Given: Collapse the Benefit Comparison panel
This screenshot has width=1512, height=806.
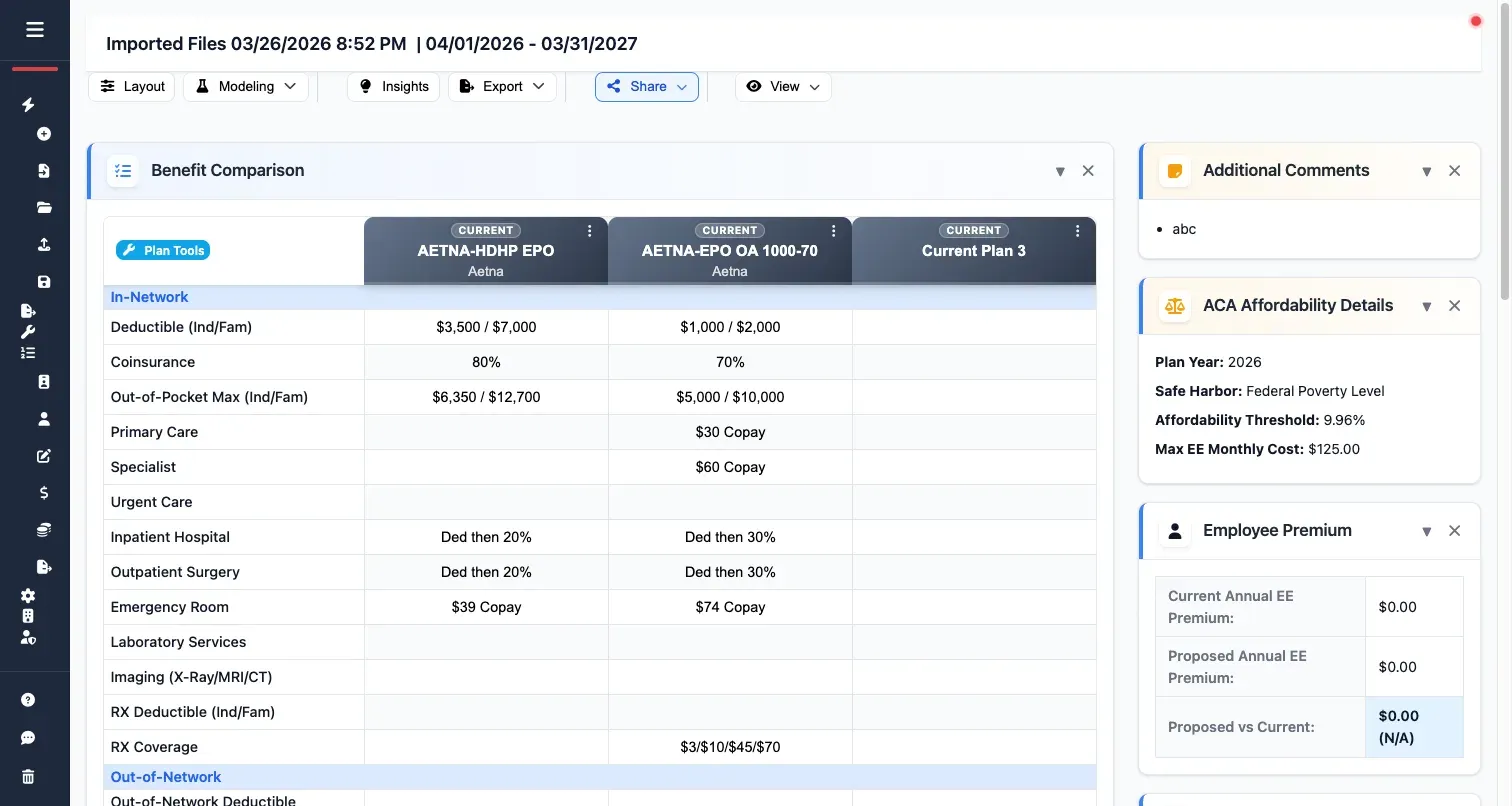Looking at the screenshot, I should (1060, 171).
